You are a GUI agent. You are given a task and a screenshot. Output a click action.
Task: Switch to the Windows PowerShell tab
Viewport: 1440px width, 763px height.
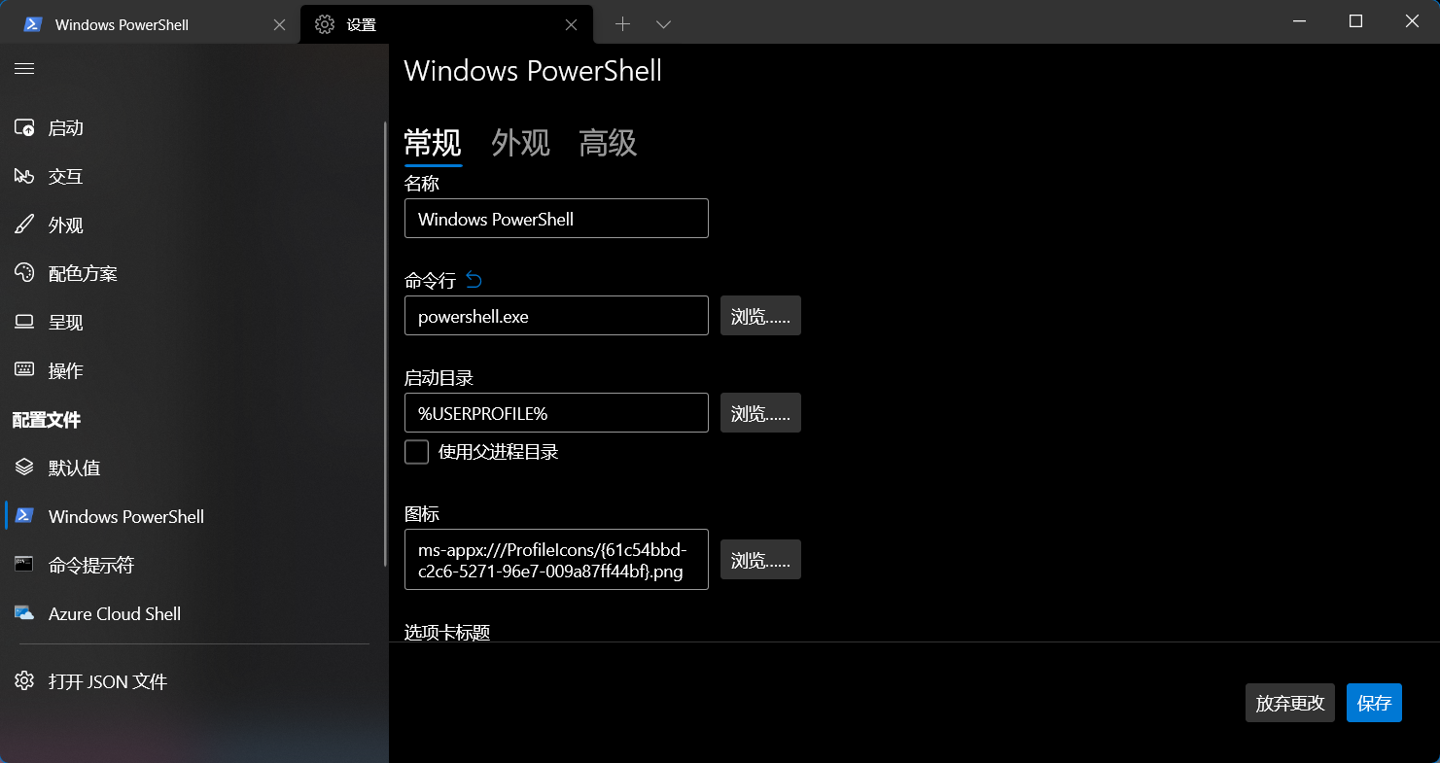tap(150, 24)
